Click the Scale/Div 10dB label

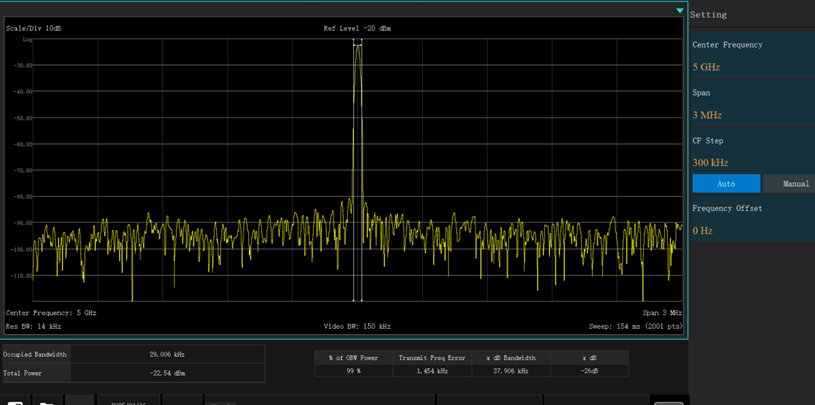pyautogui.click(x=33, y=29)
